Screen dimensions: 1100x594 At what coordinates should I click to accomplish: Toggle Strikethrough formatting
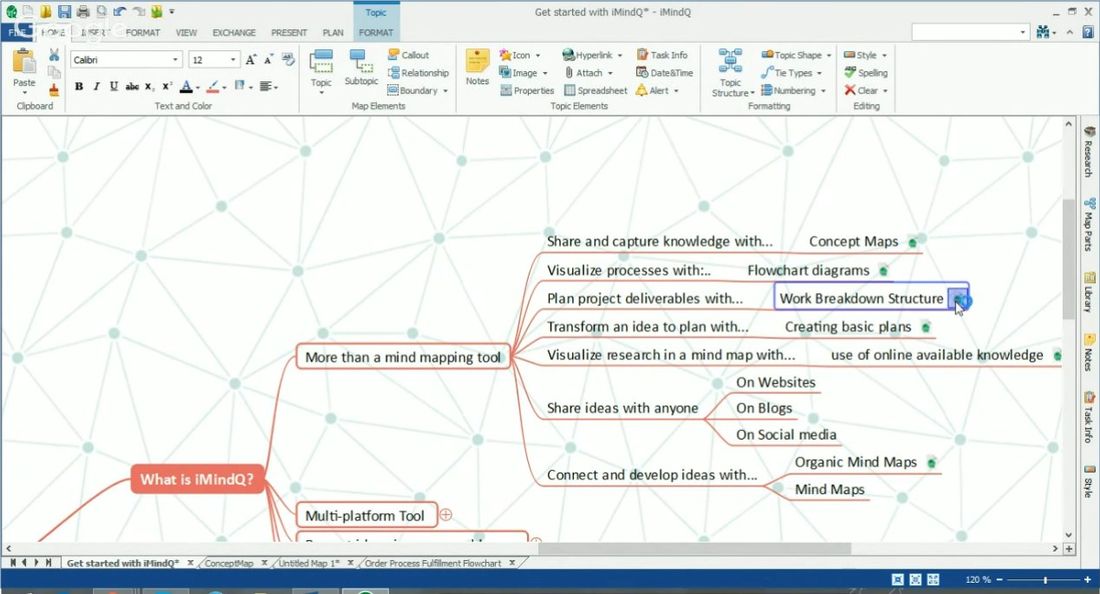(132, 86)
